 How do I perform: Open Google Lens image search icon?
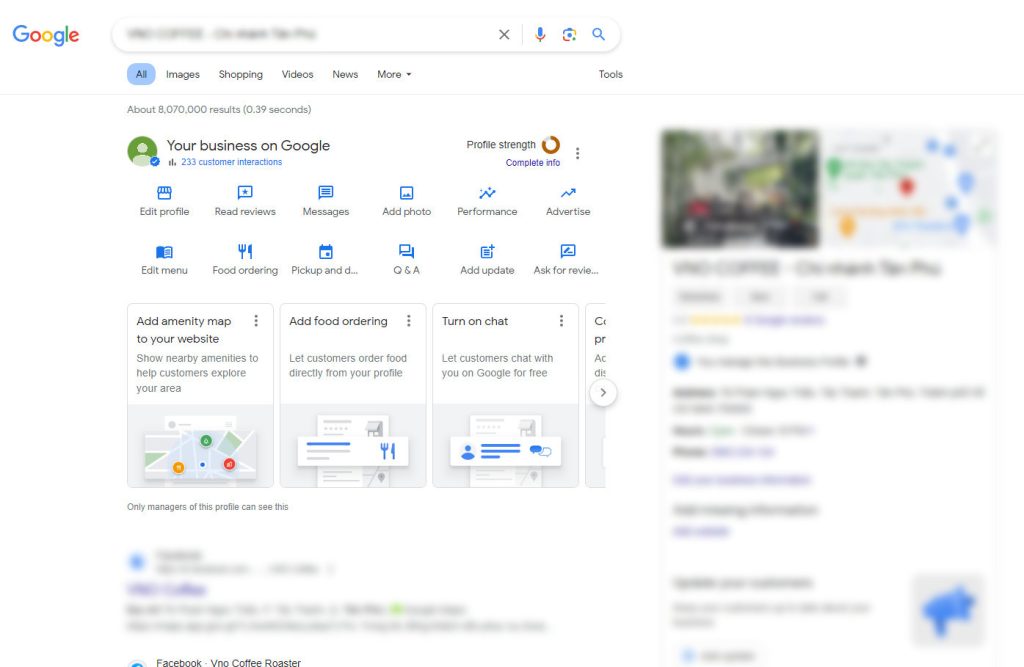tap(569, 35)
